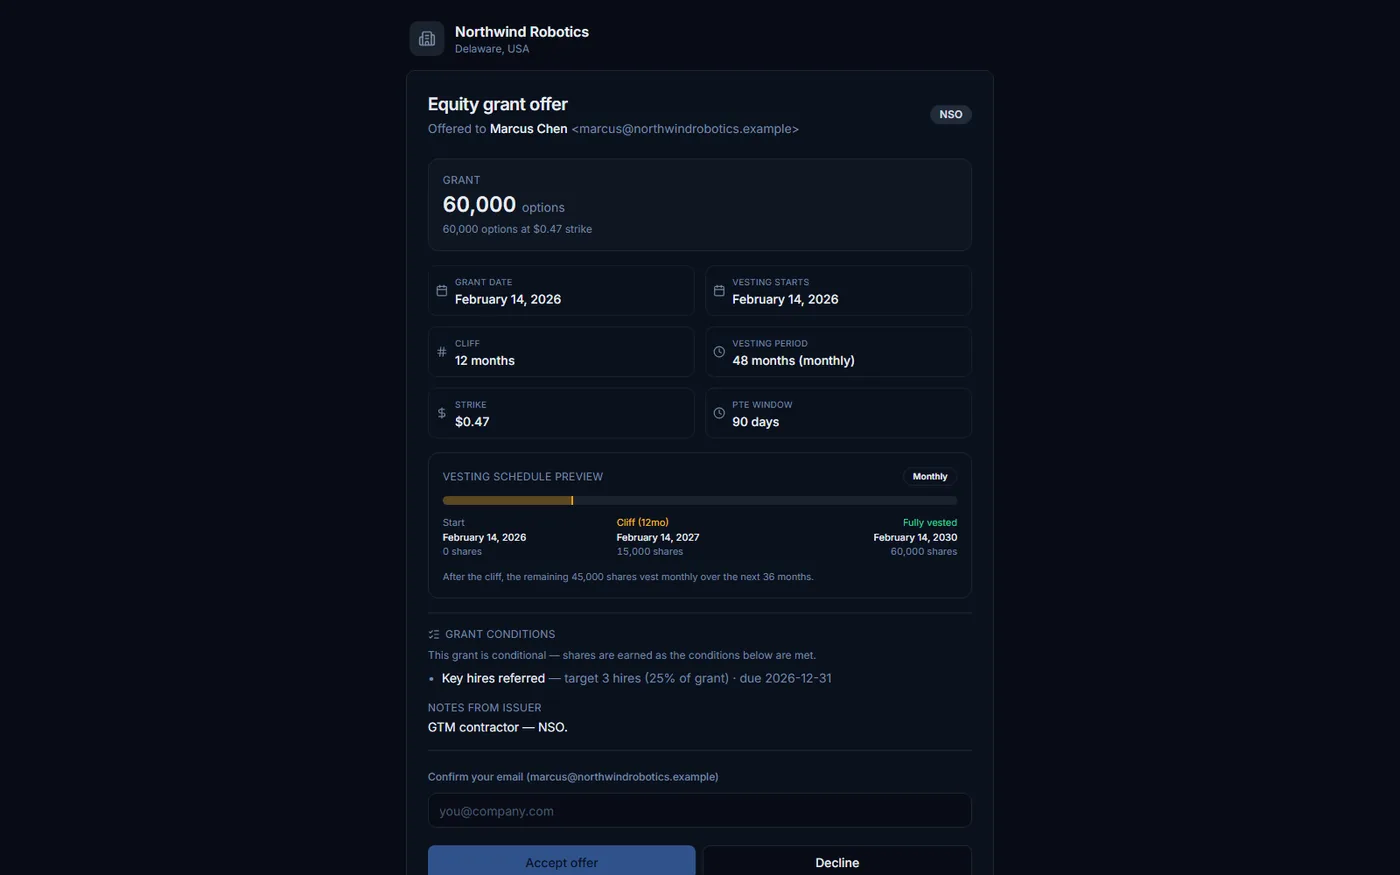
Task: Focus the confirm email input field
Action: [x=700, y=811]
